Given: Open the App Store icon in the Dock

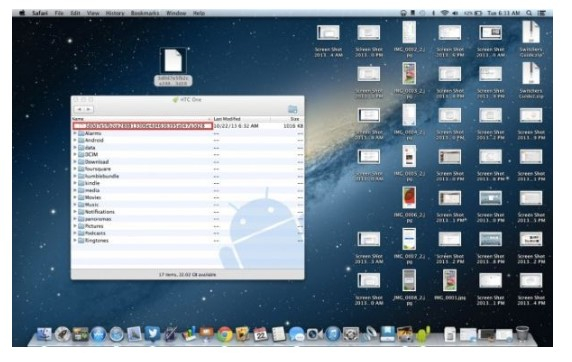Looking at the screenshot, I should (98, 334).
